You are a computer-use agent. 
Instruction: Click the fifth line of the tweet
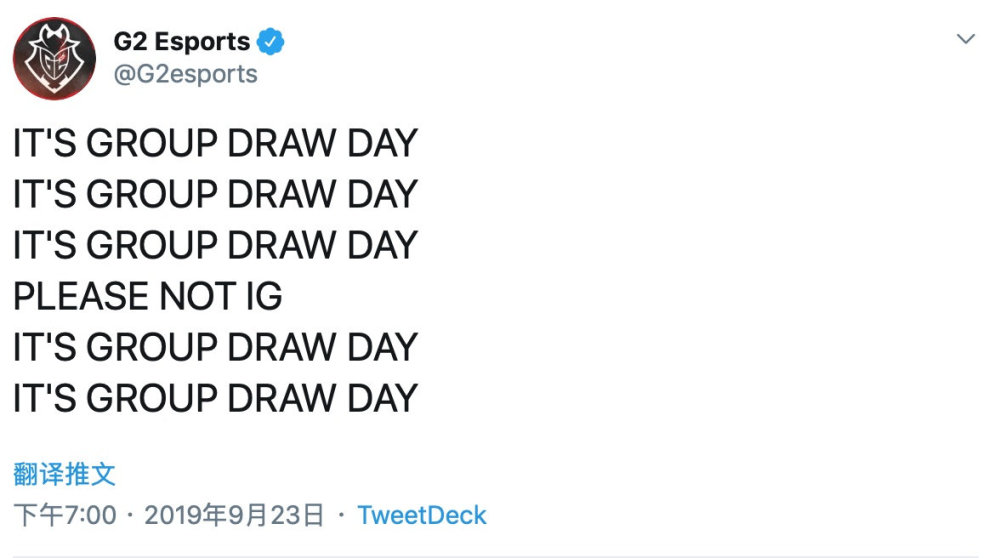(215, 347)
